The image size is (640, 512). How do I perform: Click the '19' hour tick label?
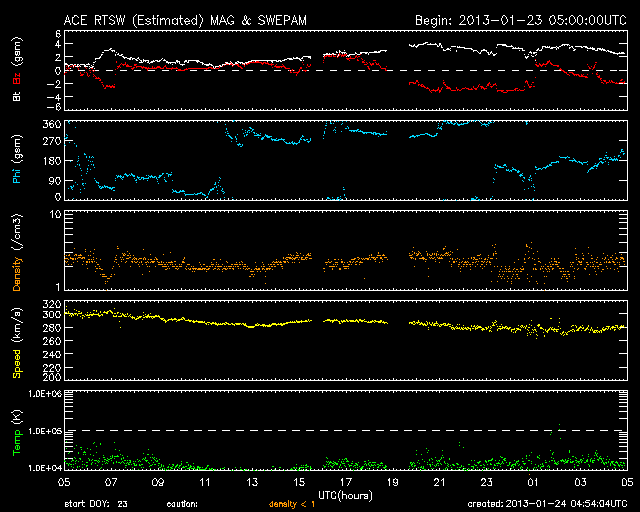click(x=392, y=482)
